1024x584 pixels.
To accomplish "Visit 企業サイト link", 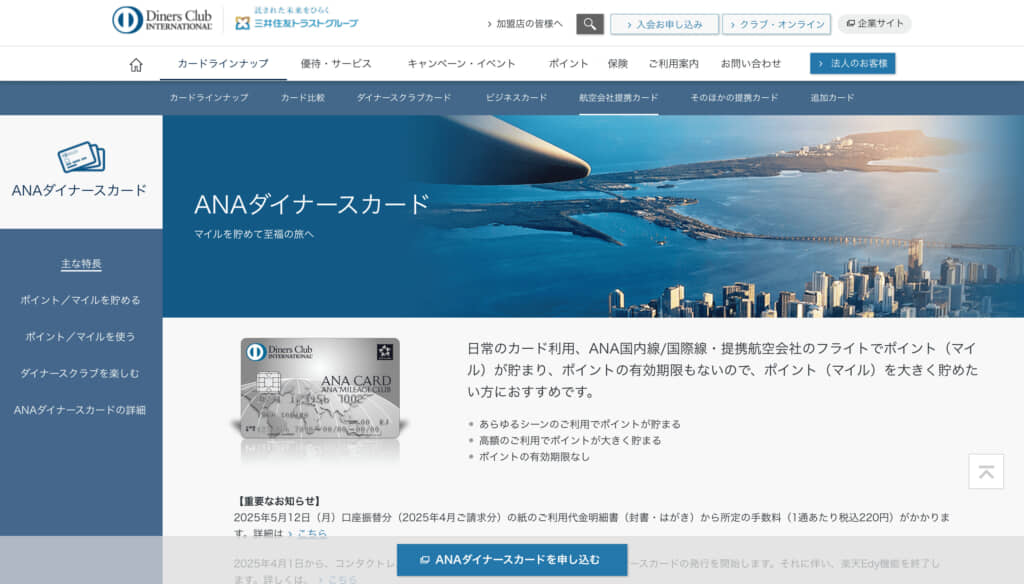I will 874,24.
